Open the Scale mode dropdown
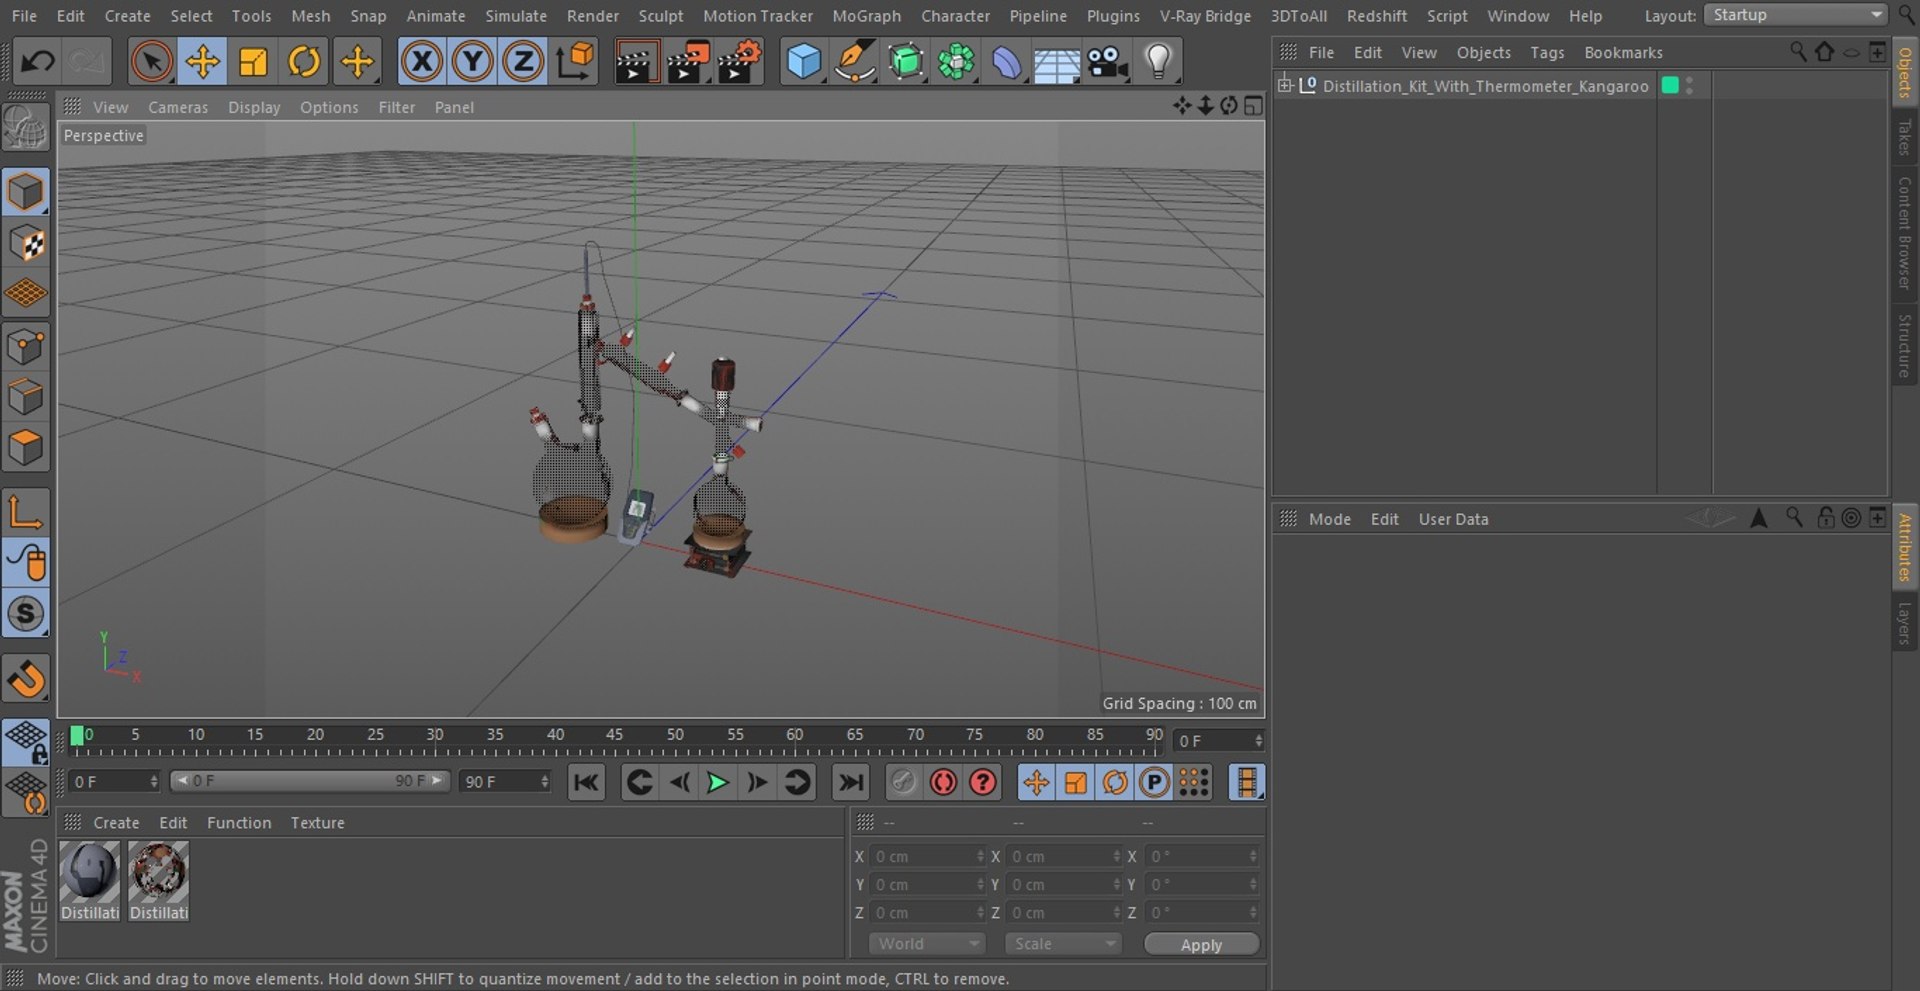This screenshot has height=991, width=1920. [1063, 943]
